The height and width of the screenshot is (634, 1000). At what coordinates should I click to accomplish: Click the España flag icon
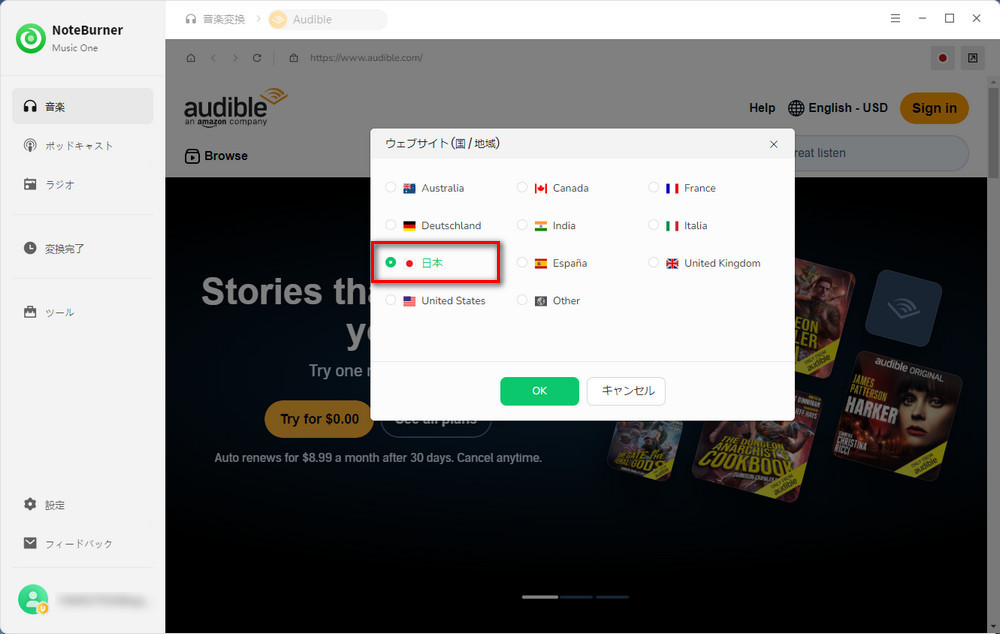pos(541,263)
